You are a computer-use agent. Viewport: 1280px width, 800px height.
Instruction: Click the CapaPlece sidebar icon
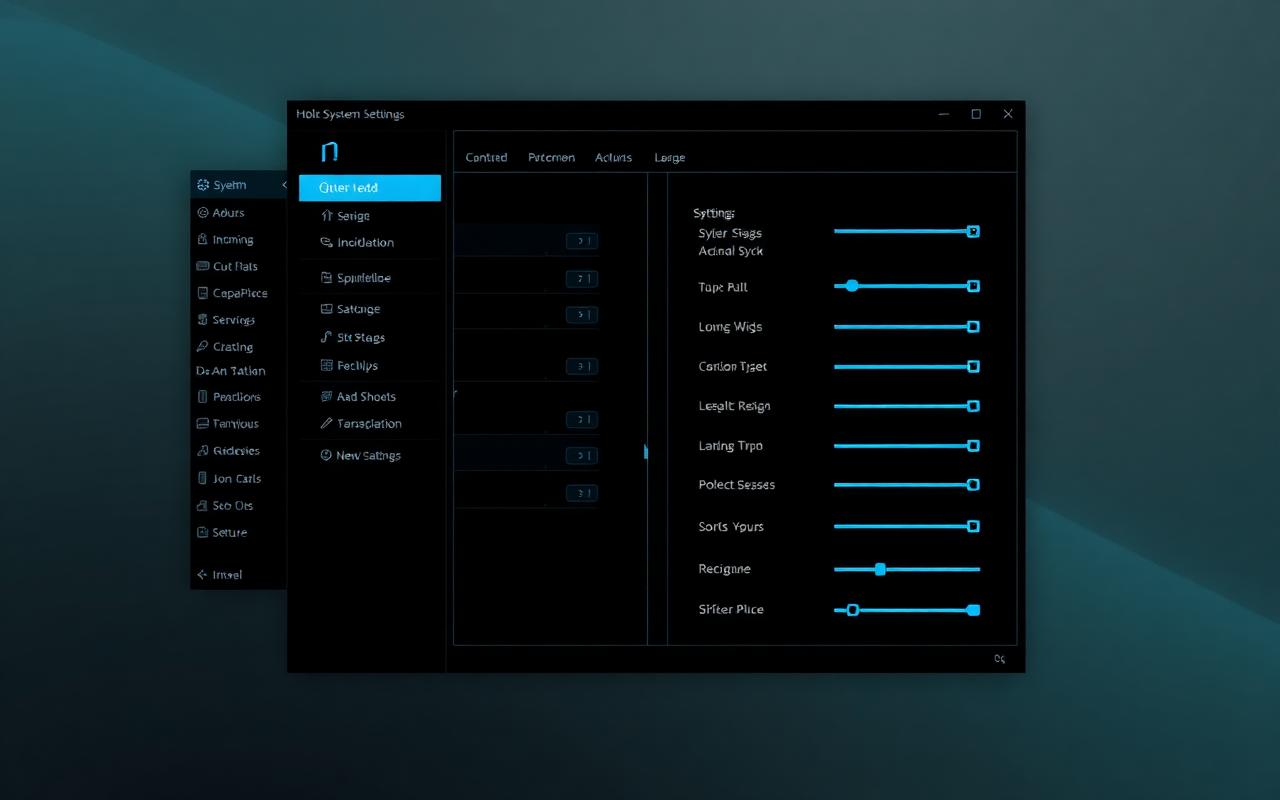tap(203, 293)
